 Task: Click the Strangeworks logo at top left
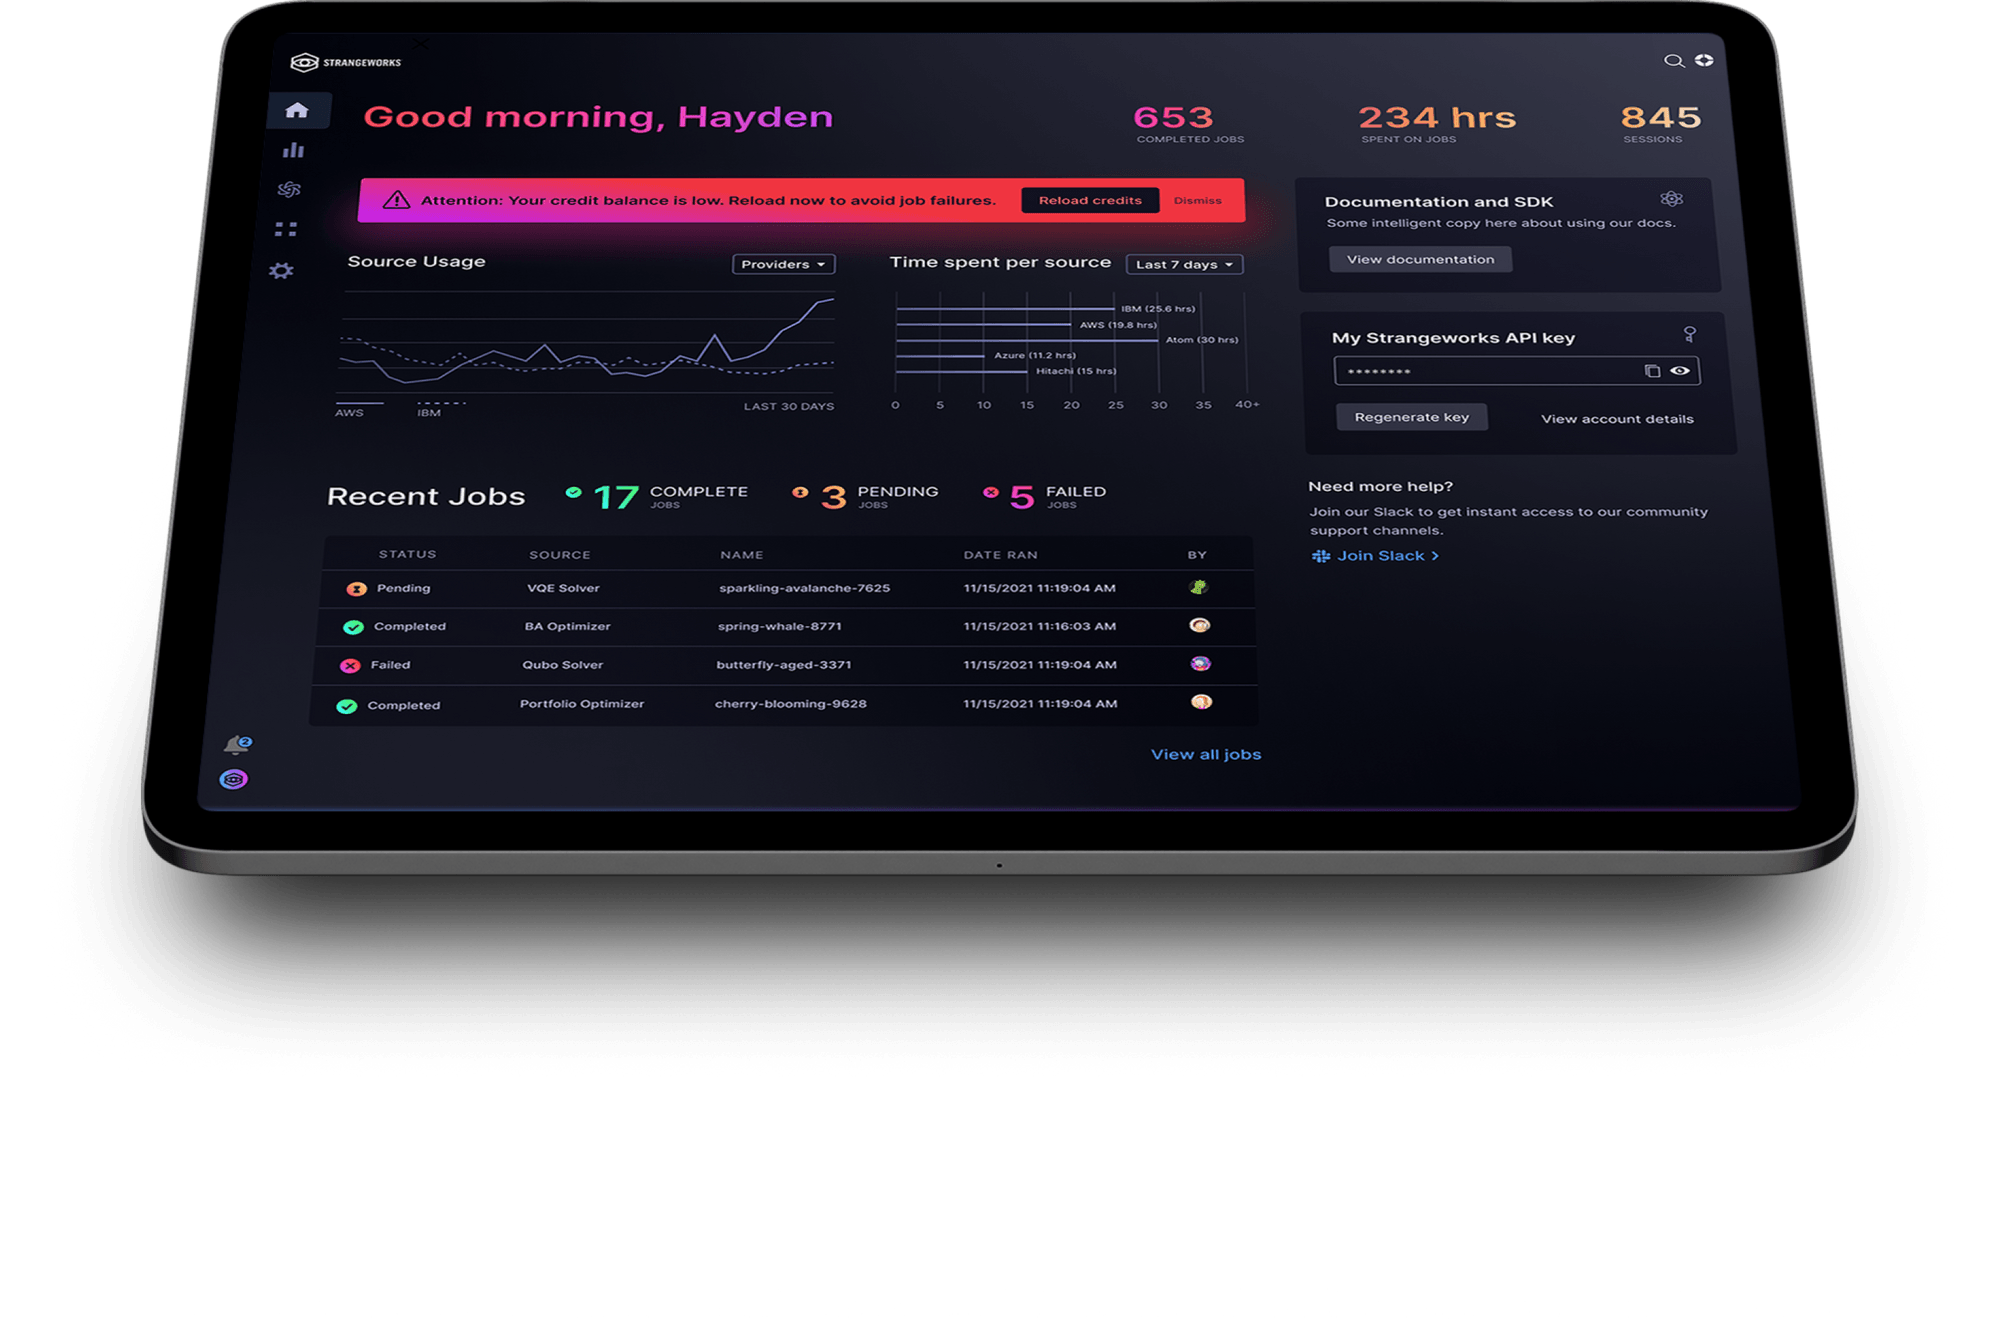345,62
